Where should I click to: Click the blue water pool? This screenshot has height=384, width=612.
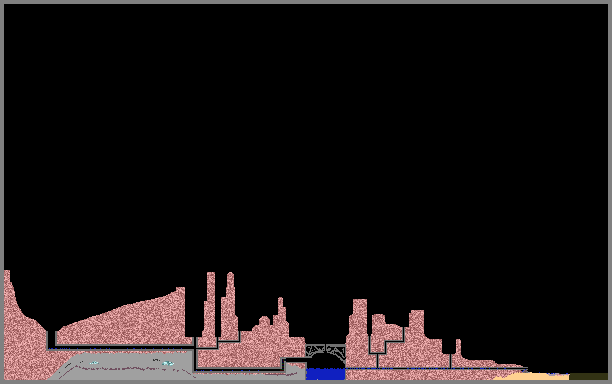click(325, 374)
